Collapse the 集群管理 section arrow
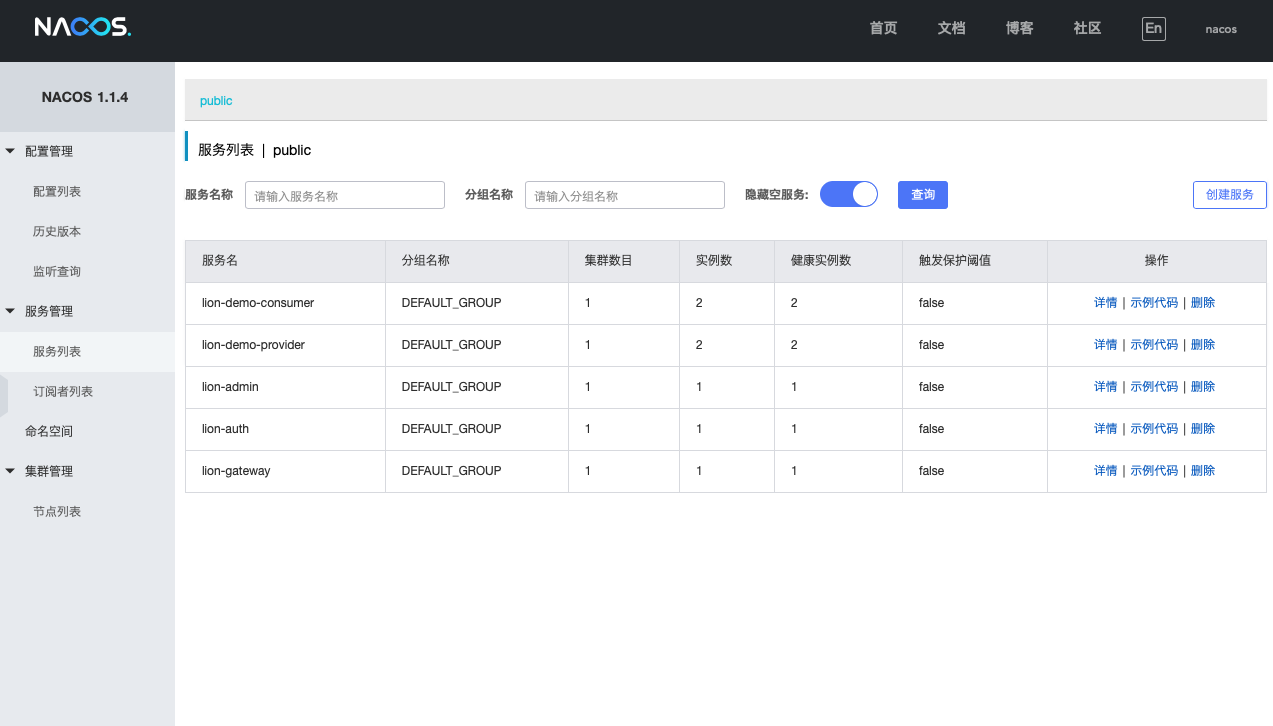 coord(10,471)
